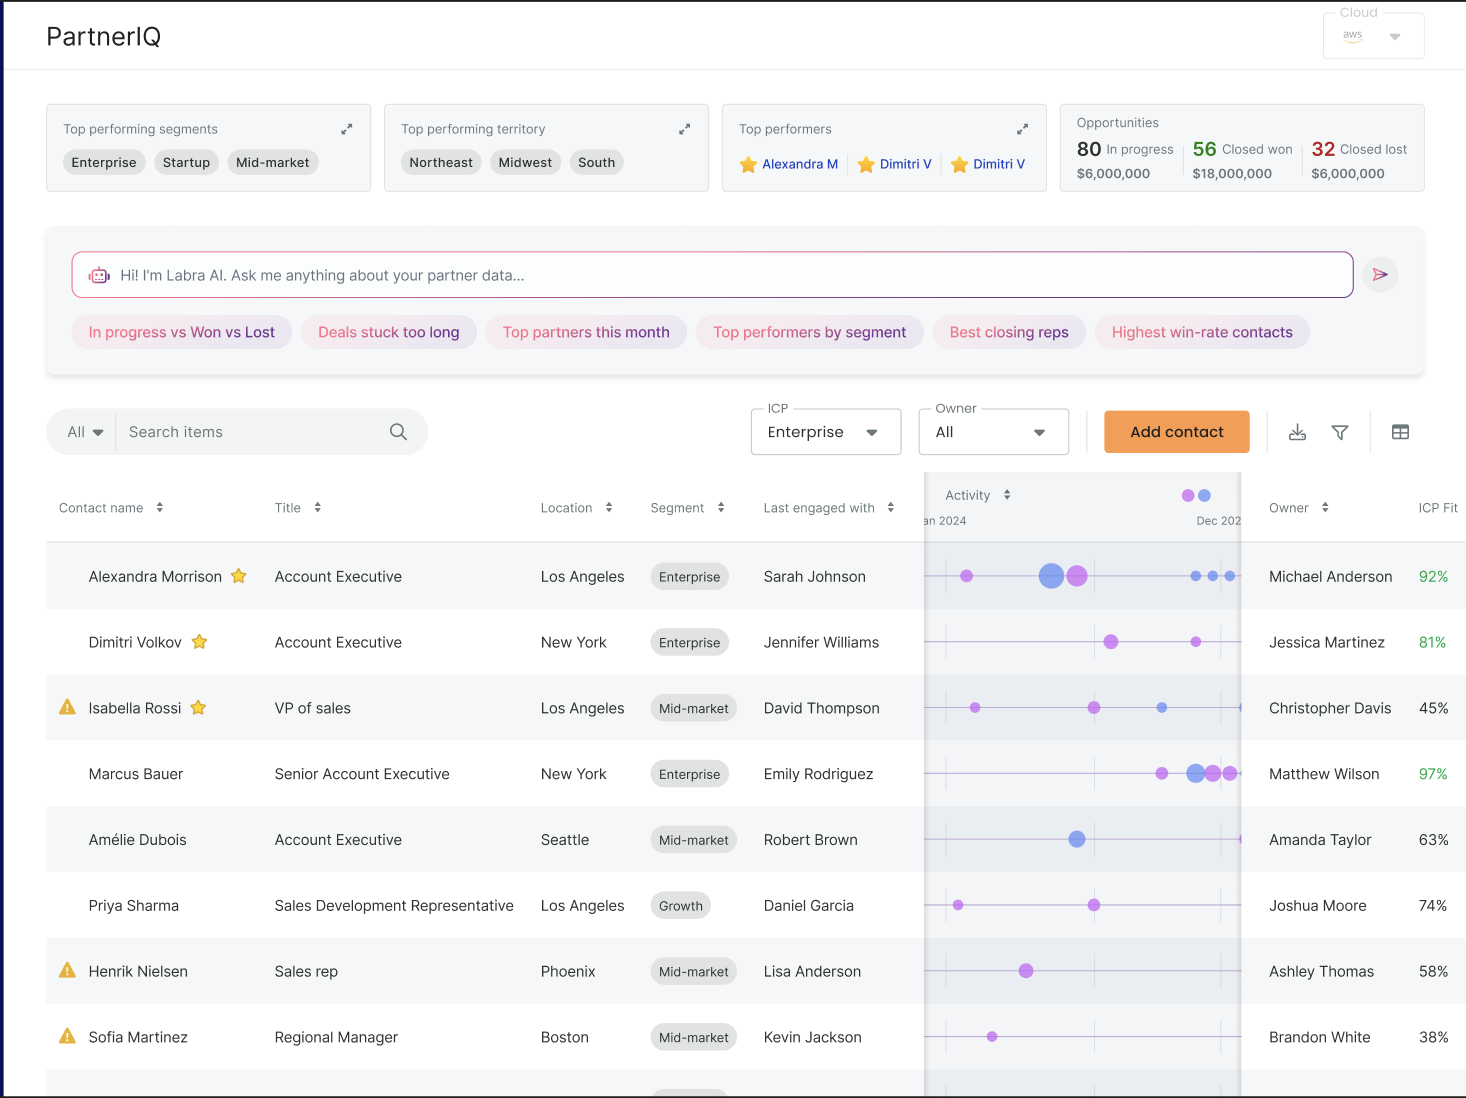Toggle the star beside Alexandra Morrison

239,576
